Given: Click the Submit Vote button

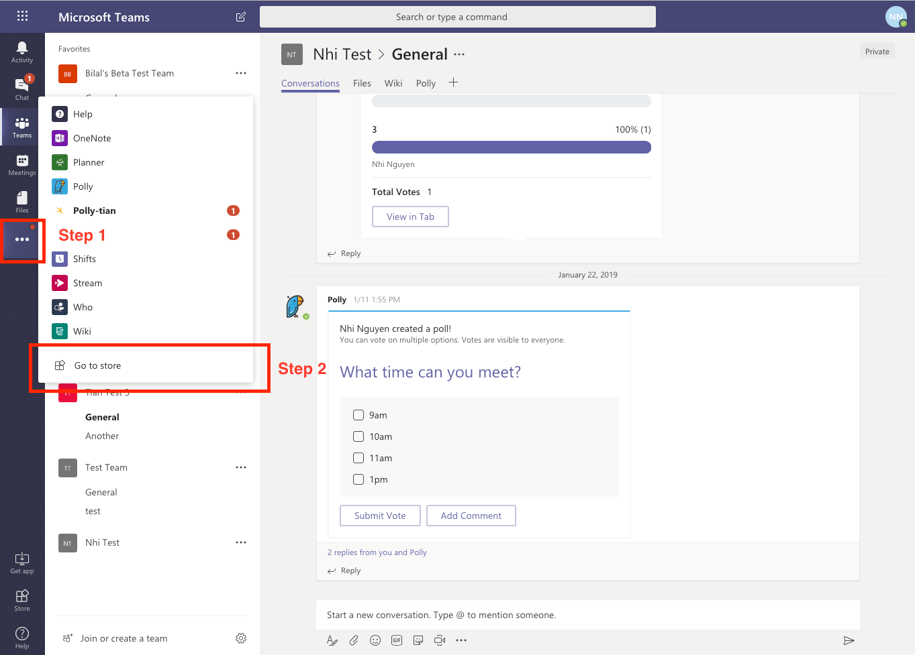Looking at the screenshot, I should (x=380, y=515).
